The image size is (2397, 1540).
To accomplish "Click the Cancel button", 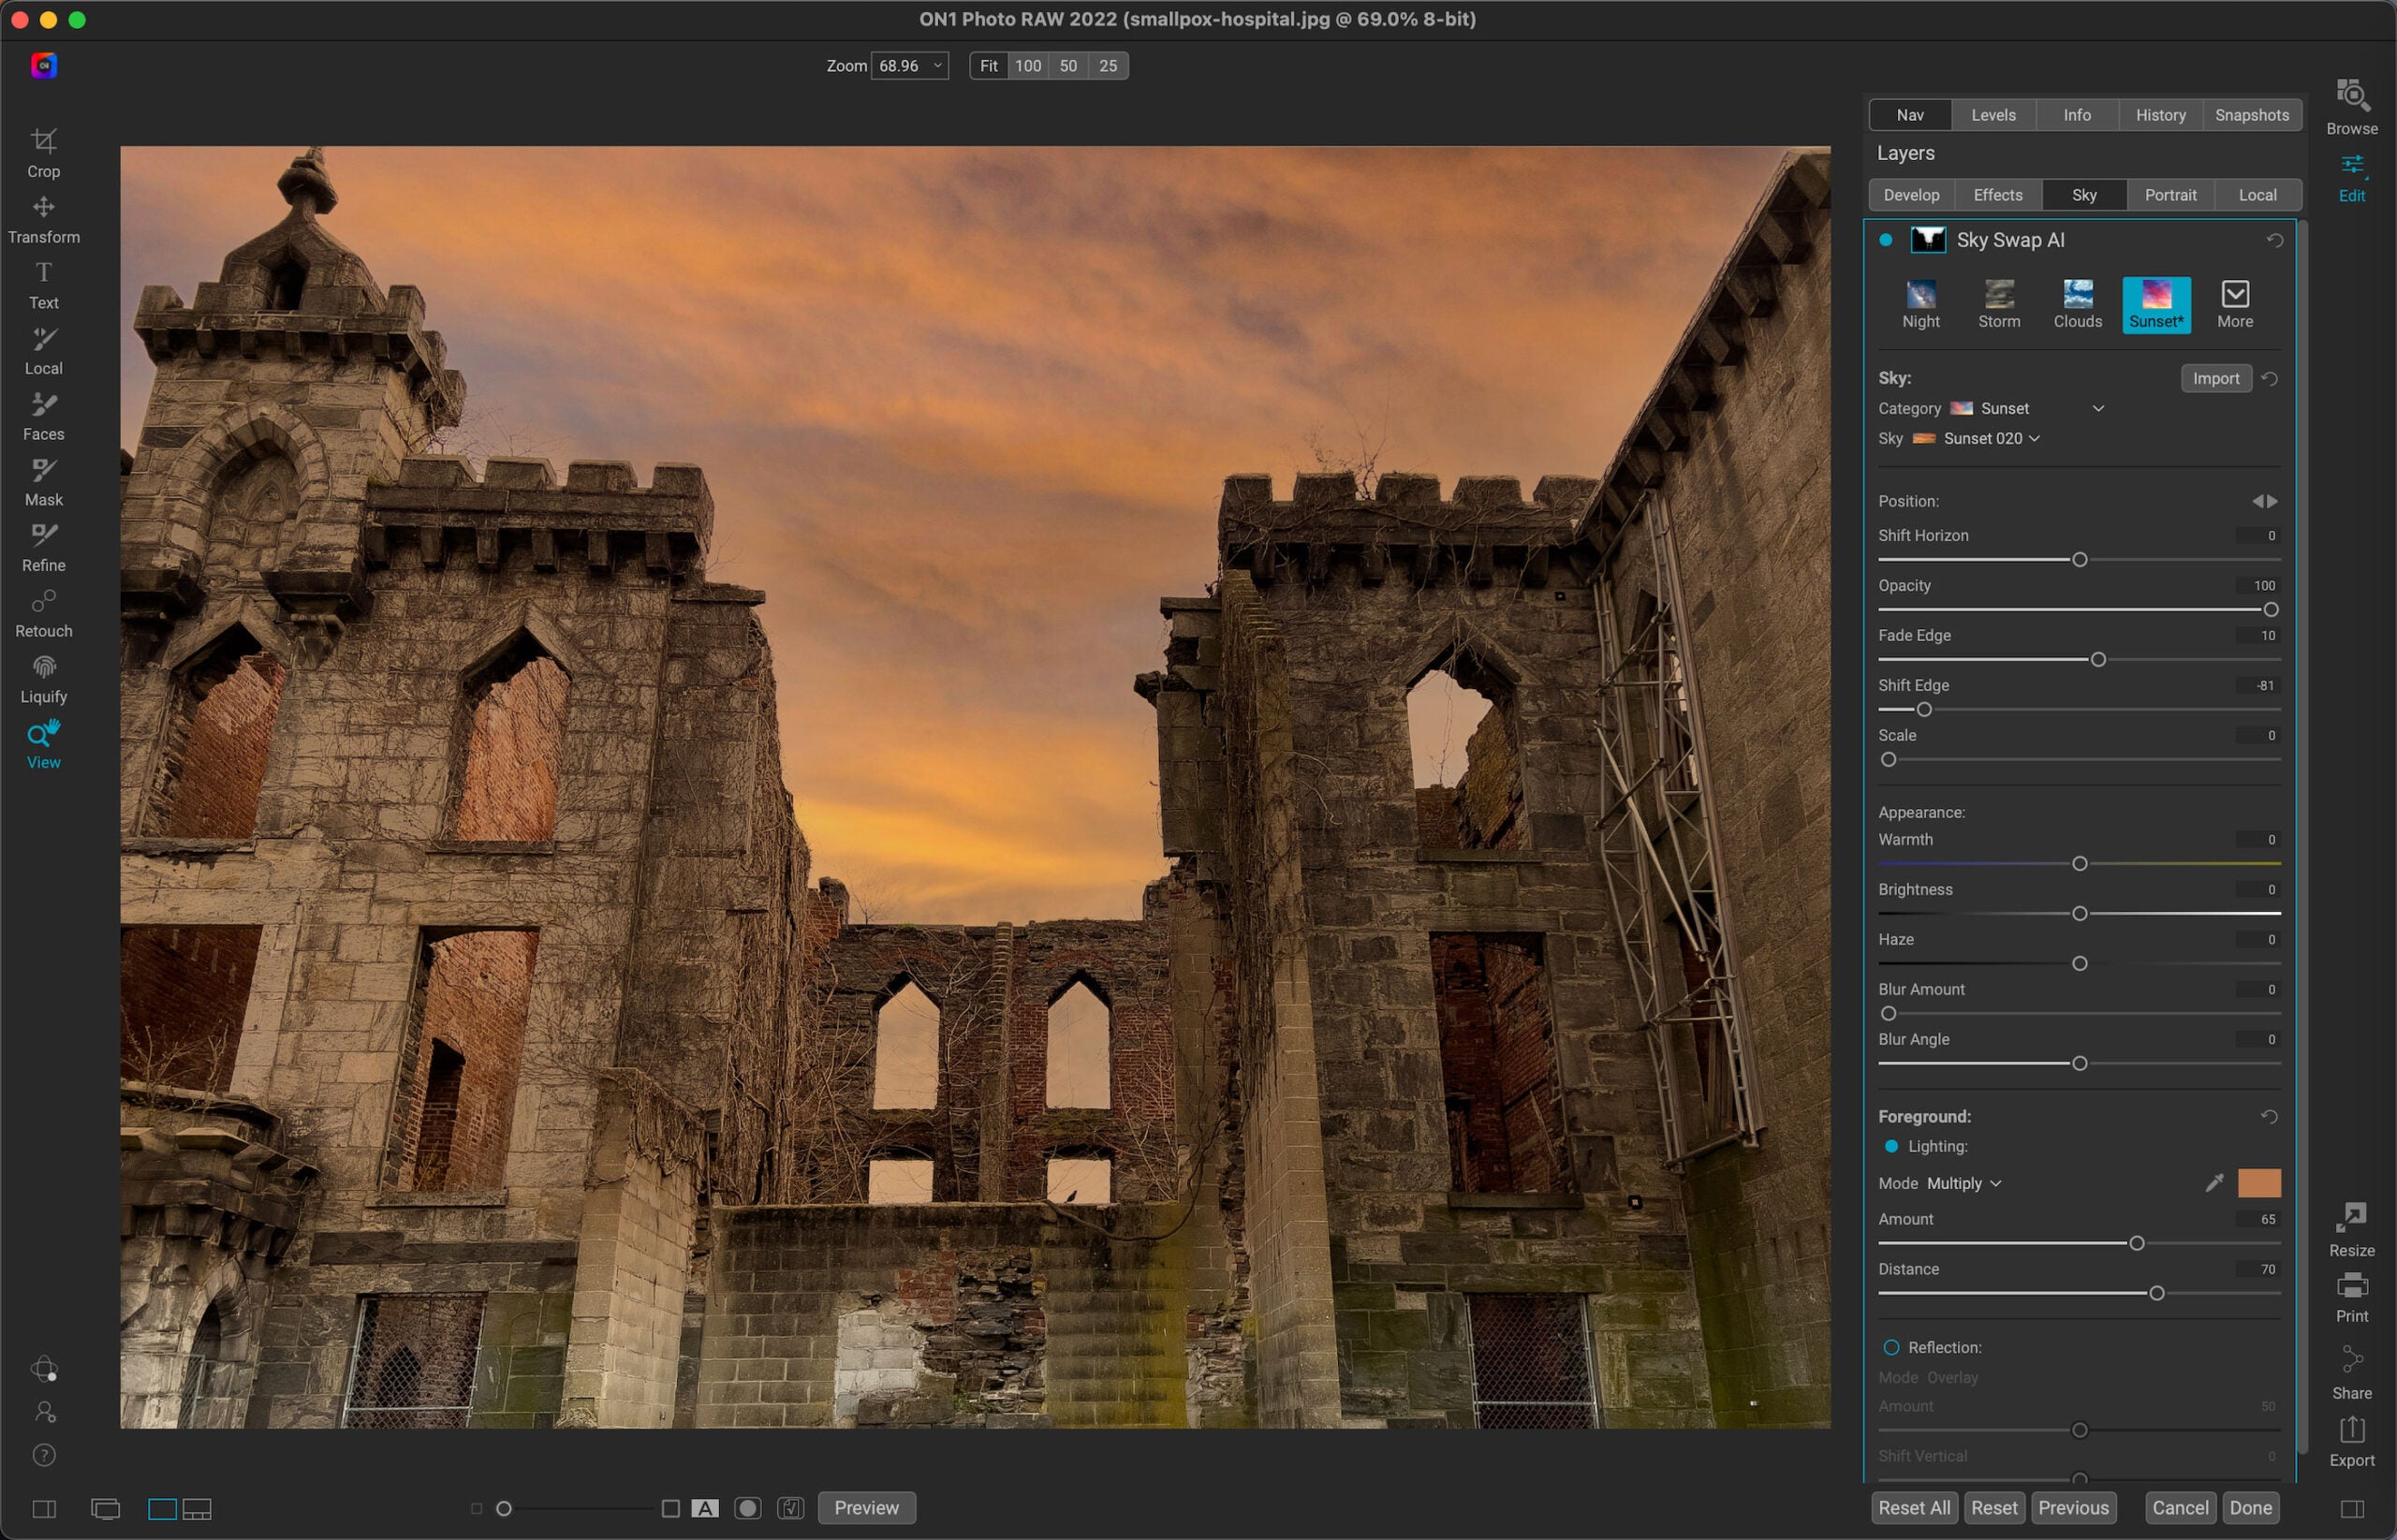I will (2179, 1507).
